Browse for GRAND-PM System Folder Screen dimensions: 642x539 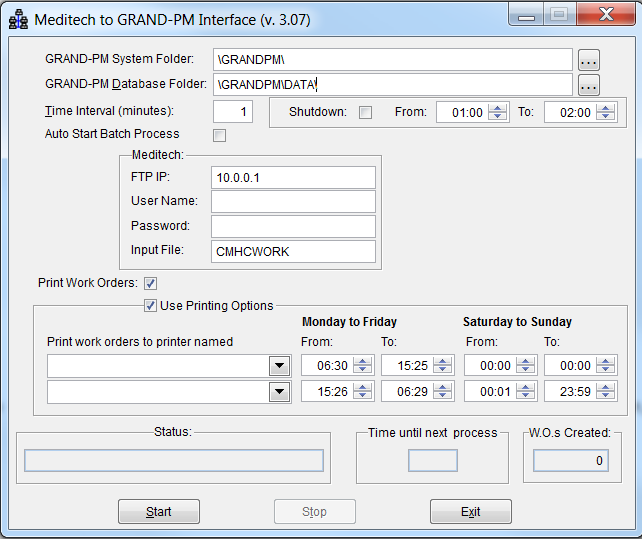[x=589, y=60]
